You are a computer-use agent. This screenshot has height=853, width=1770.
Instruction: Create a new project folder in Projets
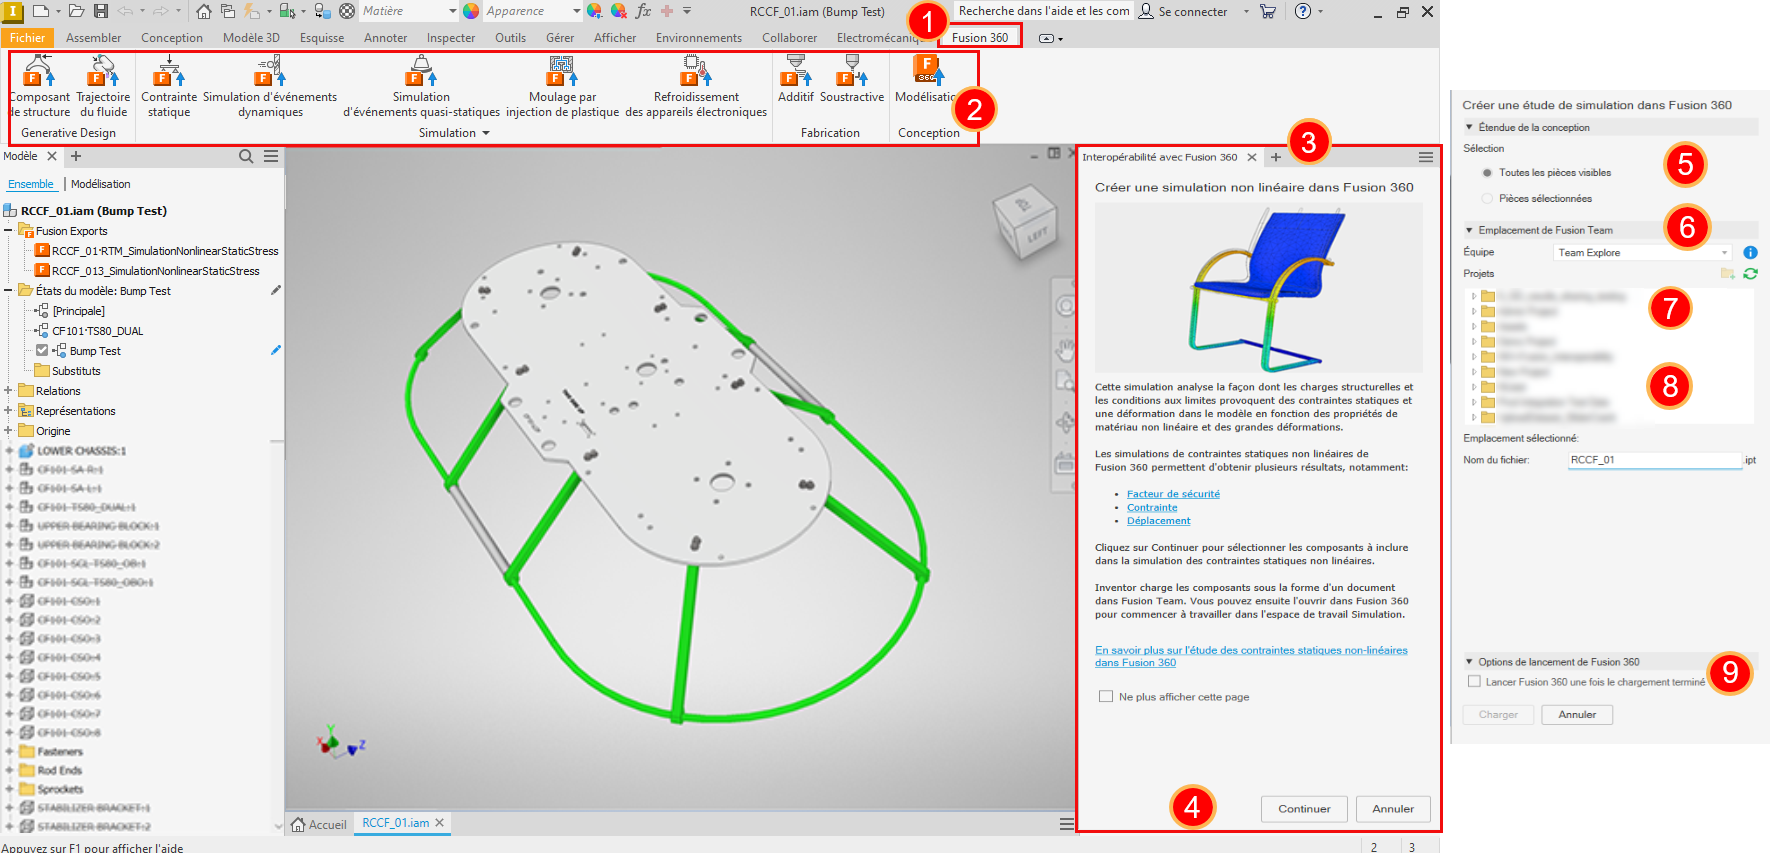(x=1727, y=273)
